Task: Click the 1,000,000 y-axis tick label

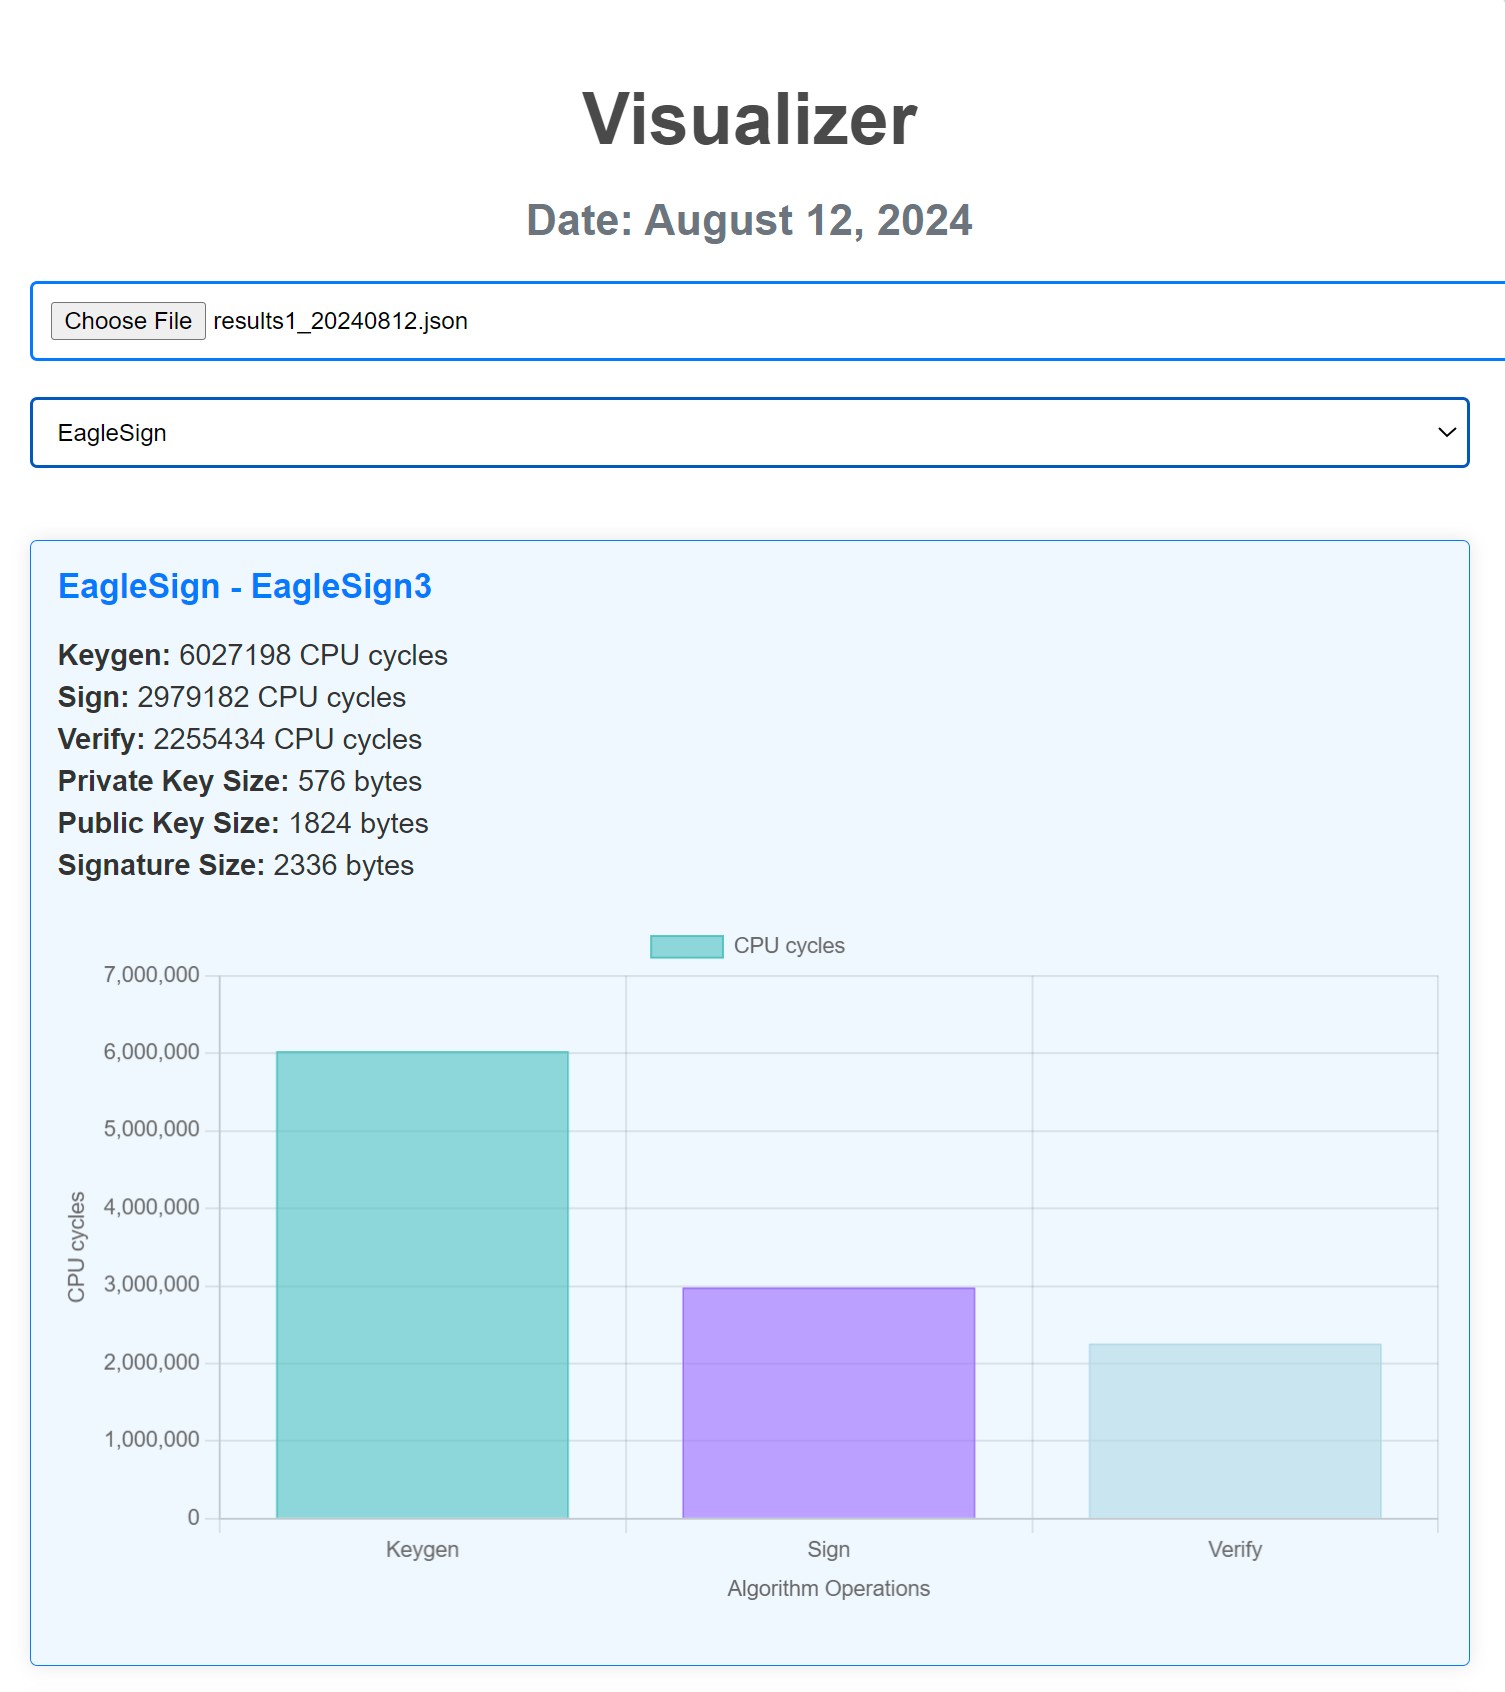Action: tap(152, 1440)
